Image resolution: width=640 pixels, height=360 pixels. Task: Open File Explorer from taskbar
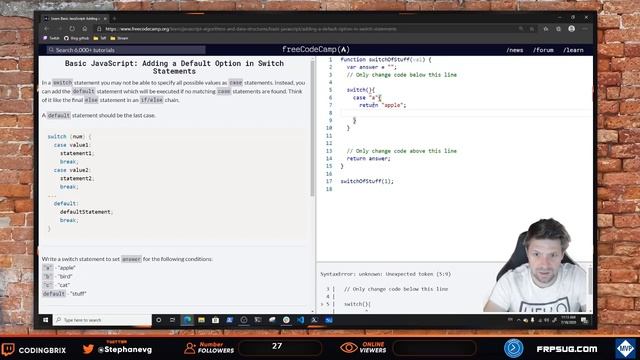tap(201, 320)
